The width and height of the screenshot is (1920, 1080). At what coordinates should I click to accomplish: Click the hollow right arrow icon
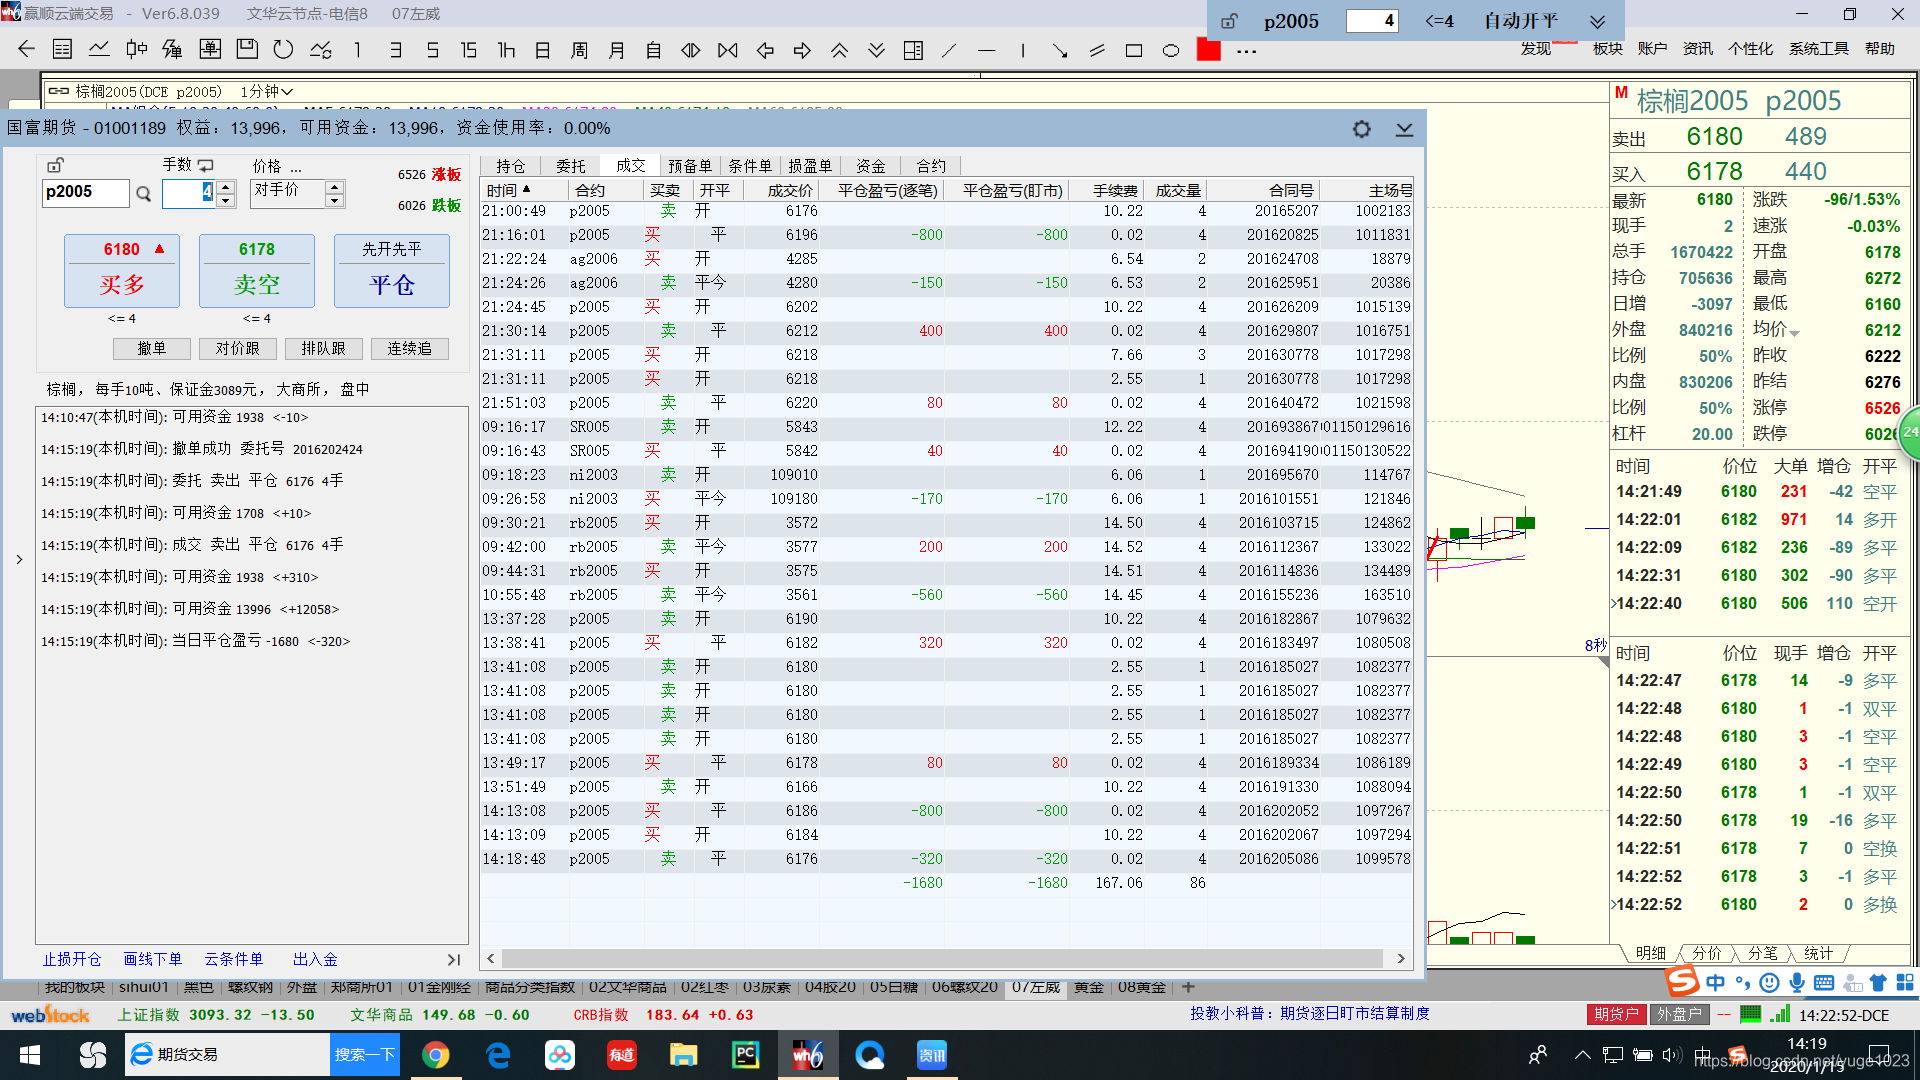802,49
